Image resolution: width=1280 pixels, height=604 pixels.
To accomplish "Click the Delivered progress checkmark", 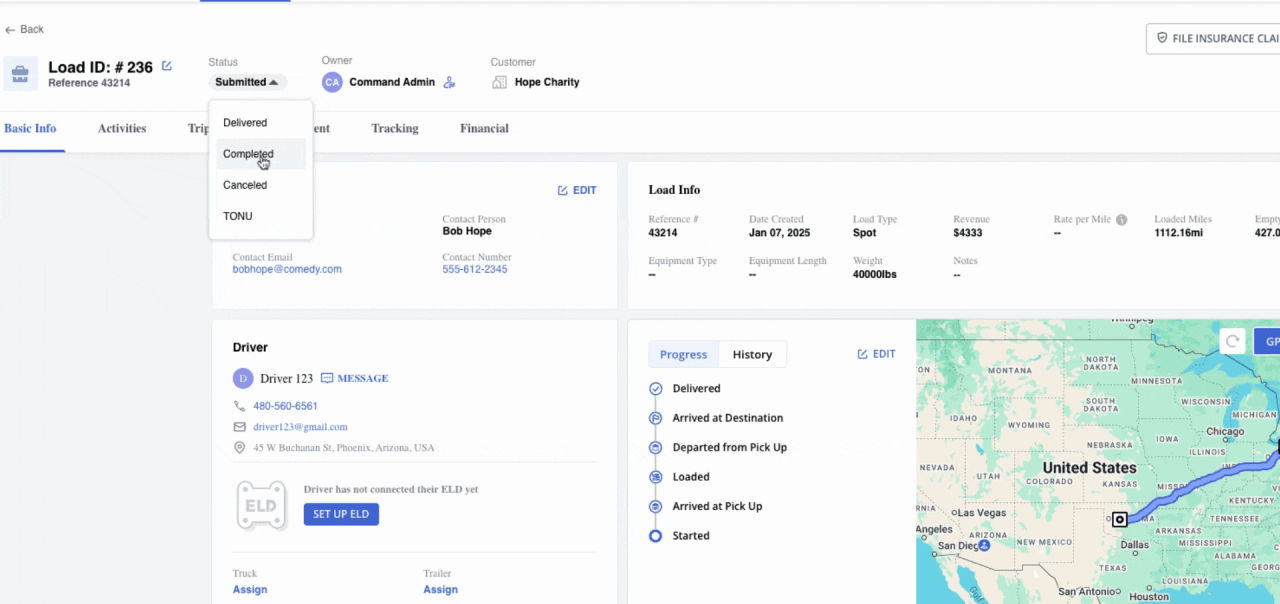I will 655,389.
